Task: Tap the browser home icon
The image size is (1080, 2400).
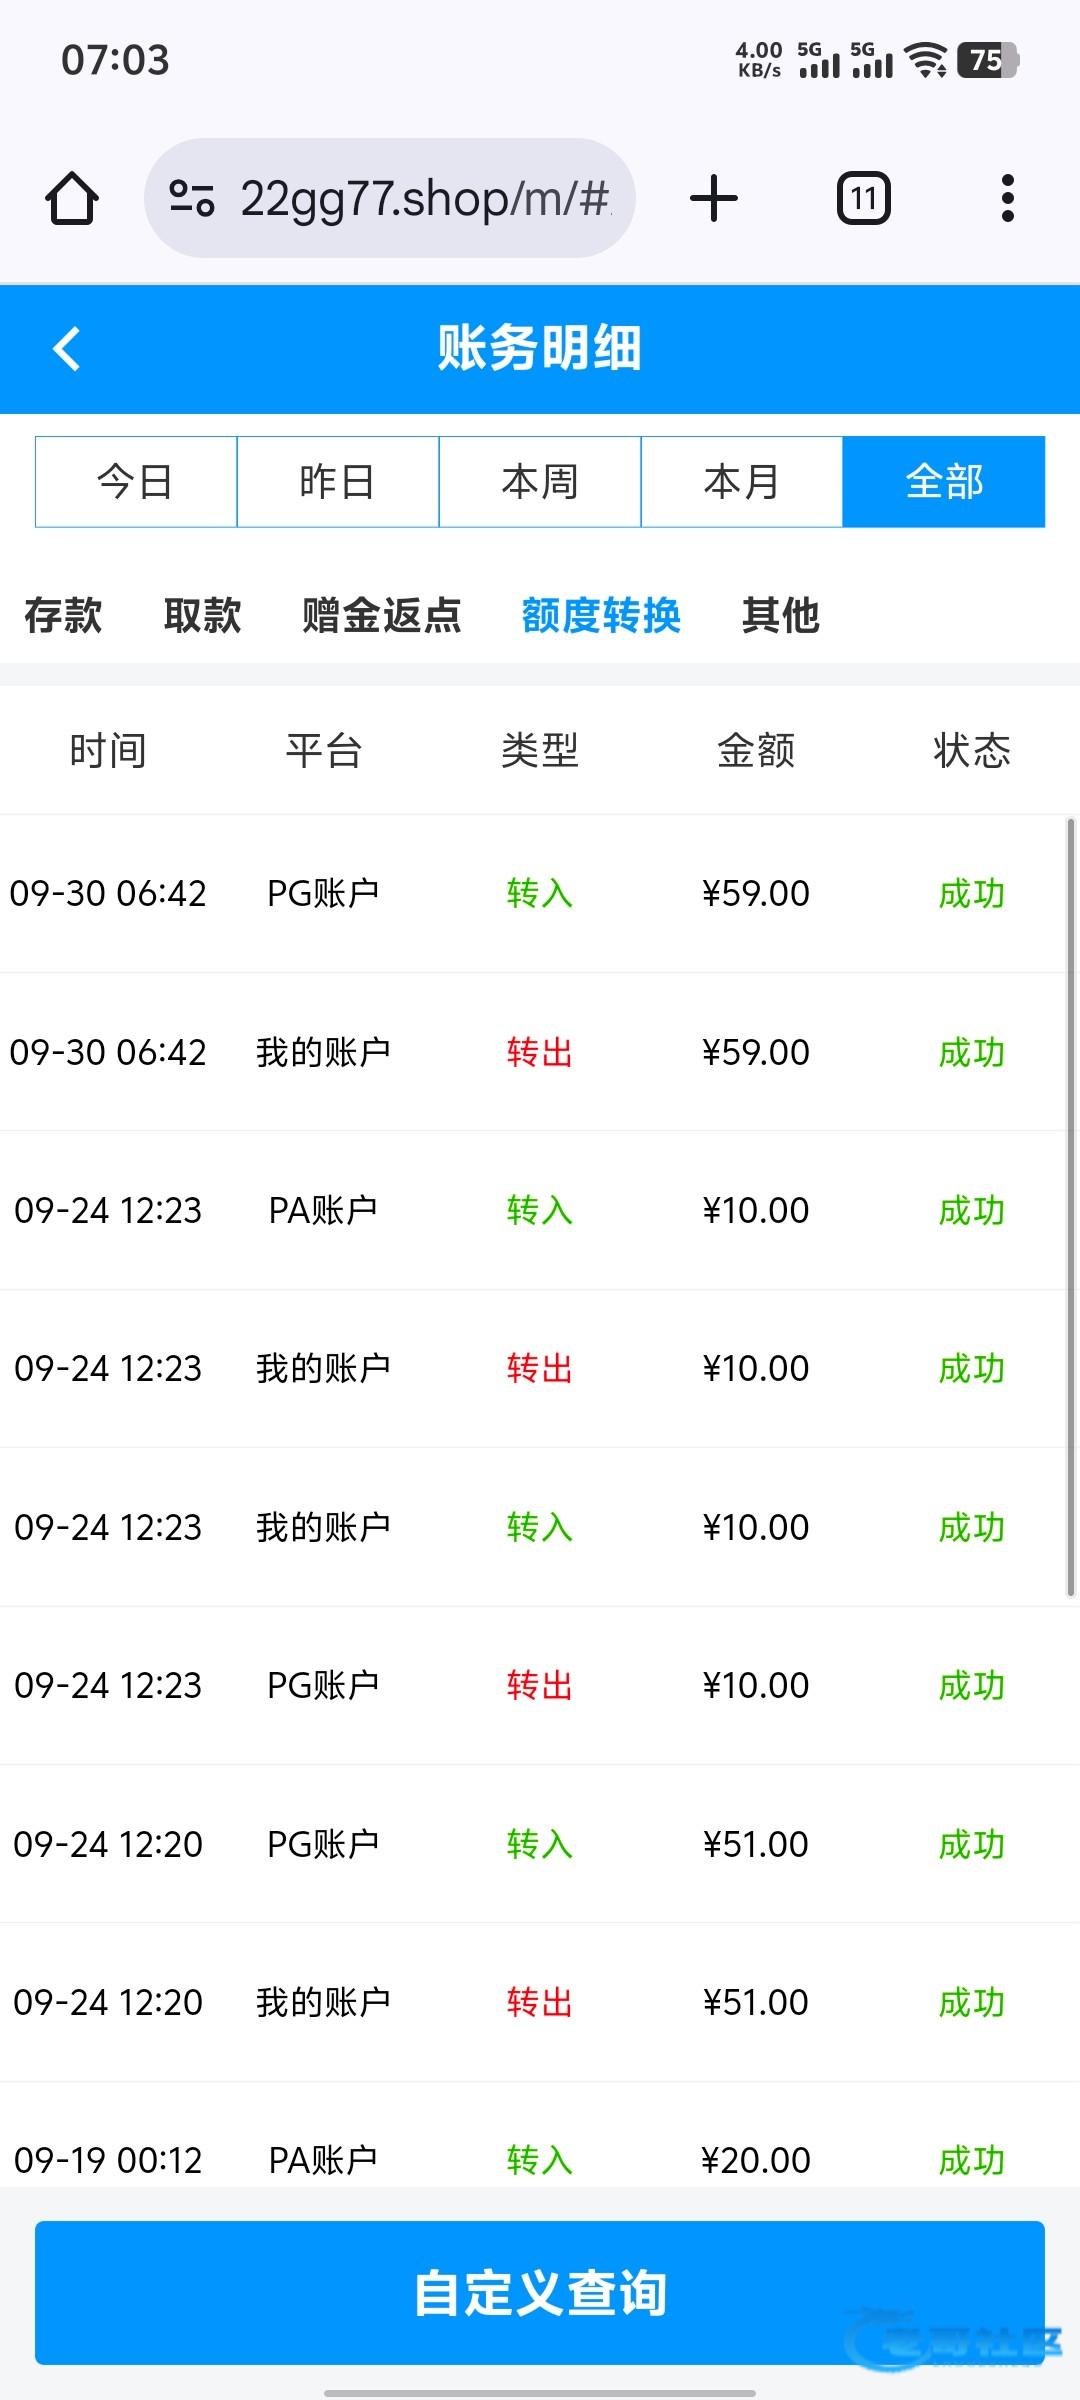Action: (72, 198)
